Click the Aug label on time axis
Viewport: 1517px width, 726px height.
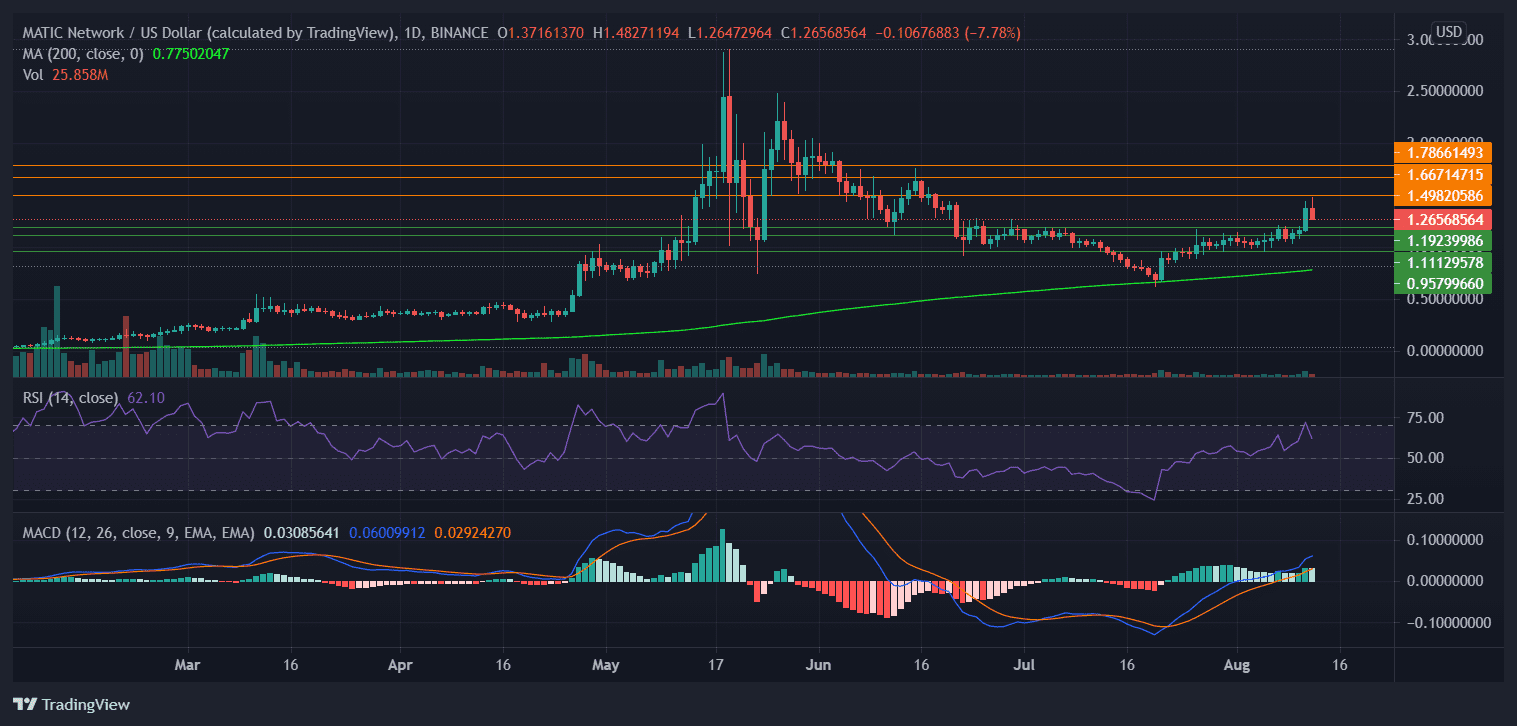tap(1237, 664)
